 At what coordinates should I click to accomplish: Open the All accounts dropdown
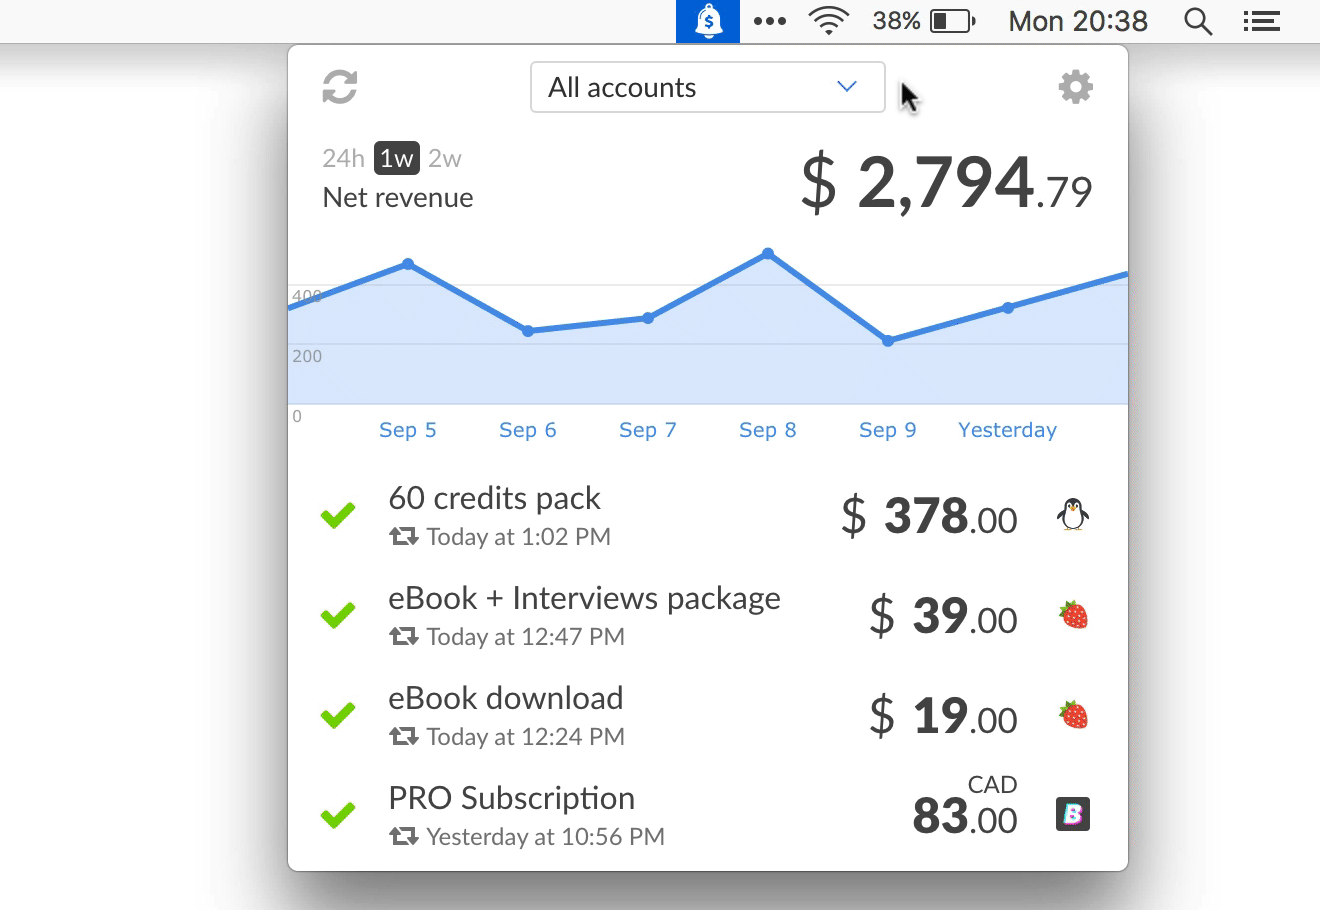(708, 87)
